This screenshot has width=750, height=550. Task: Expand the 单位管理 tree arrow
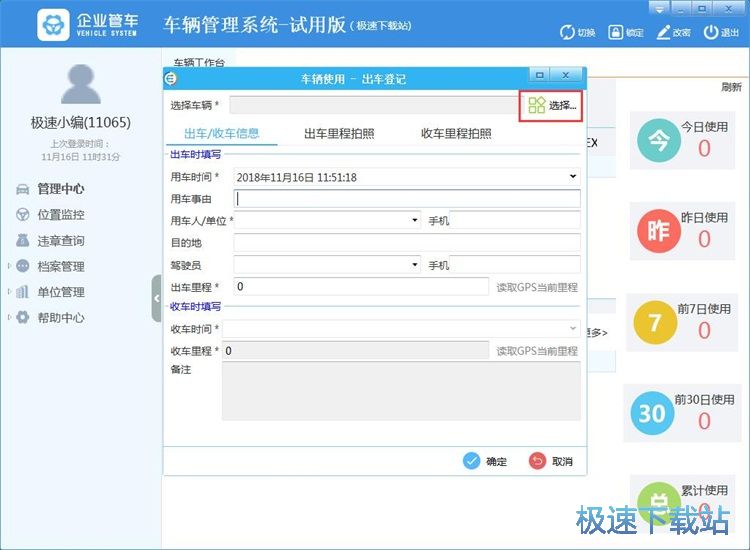(x=9, y=291)
